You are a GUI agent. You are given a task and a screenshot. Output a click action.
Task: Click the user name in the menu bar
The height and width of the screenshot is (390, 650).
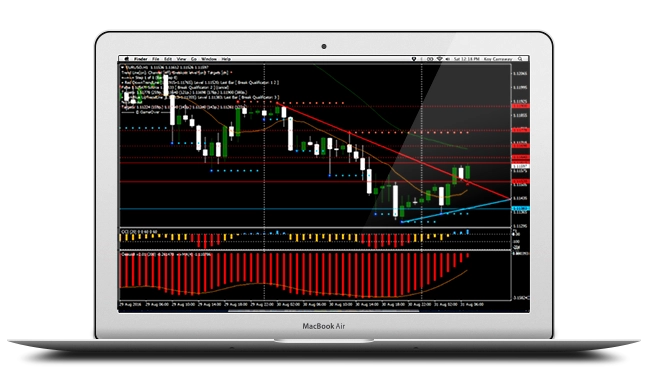(498, 59)
